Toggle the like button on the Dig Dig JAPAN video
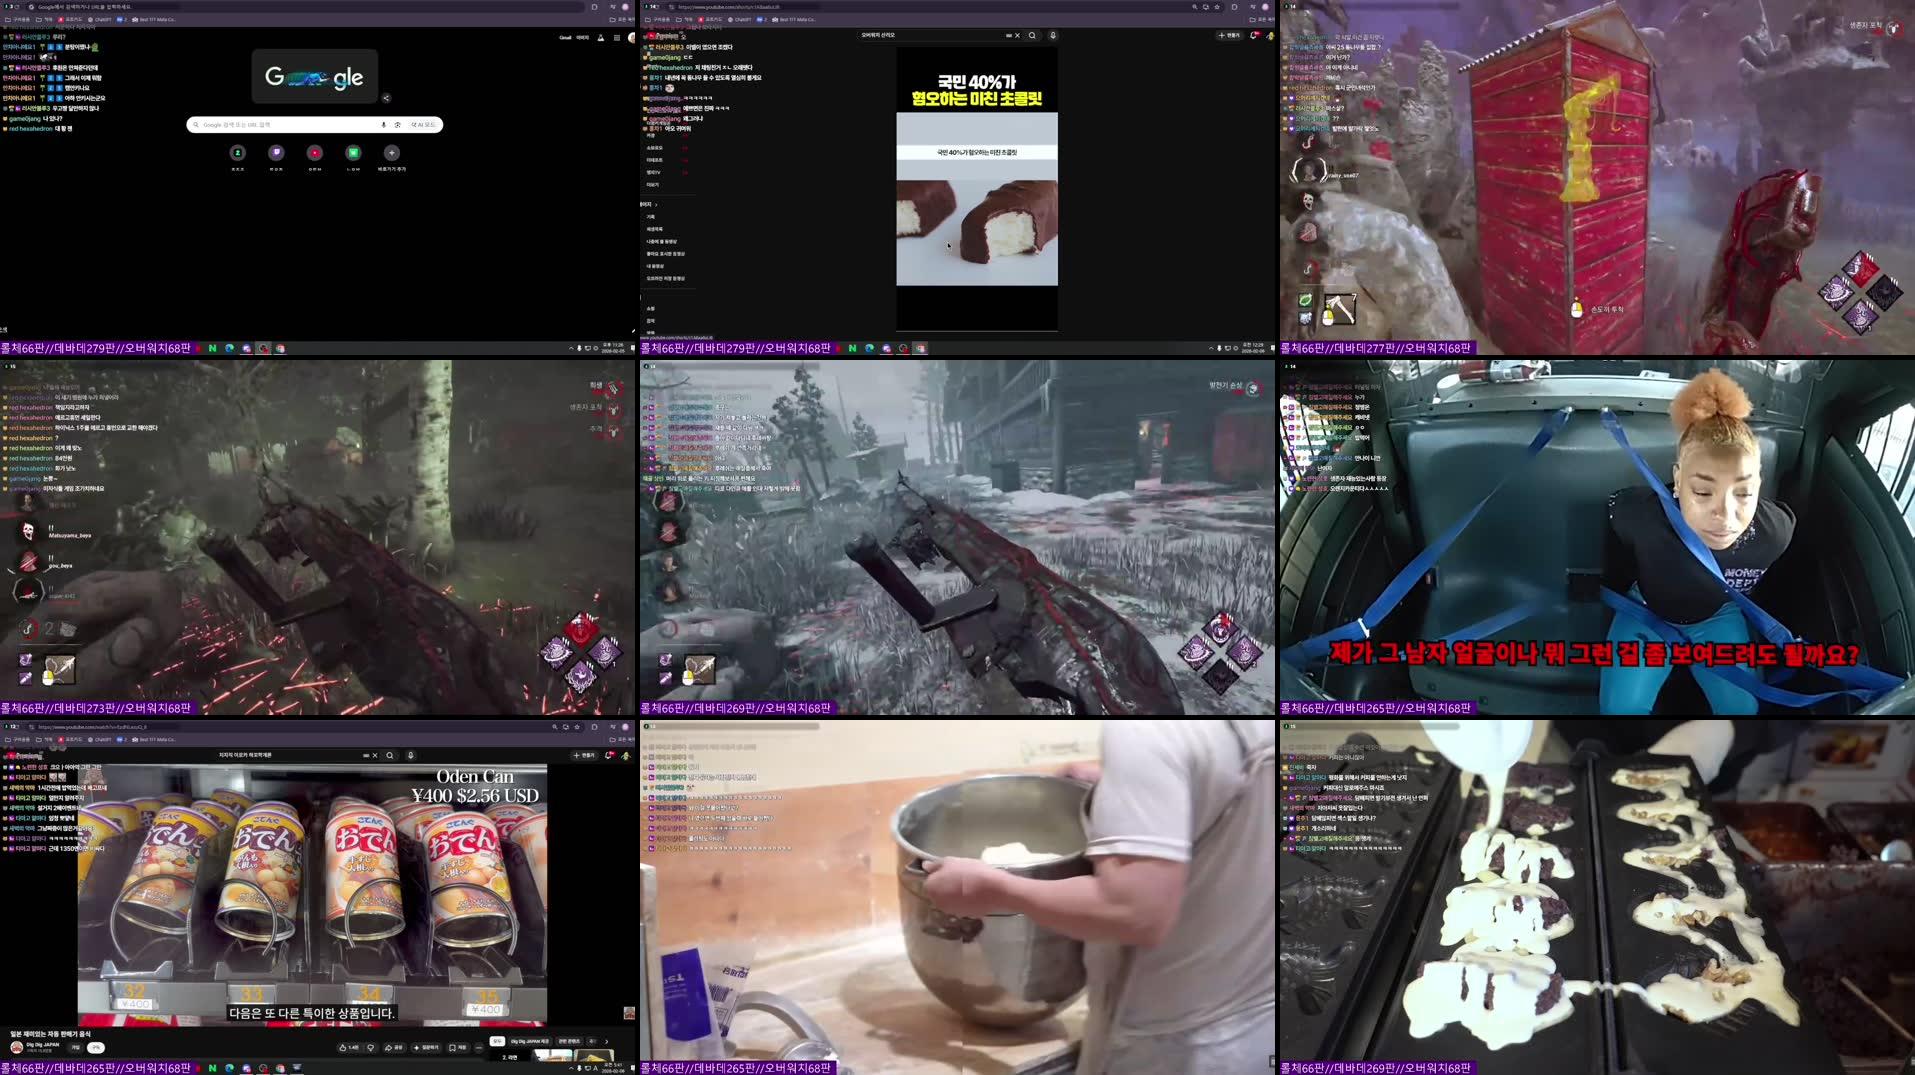The height and width of the screenshot is (1075, 1915). point(345,1047)
